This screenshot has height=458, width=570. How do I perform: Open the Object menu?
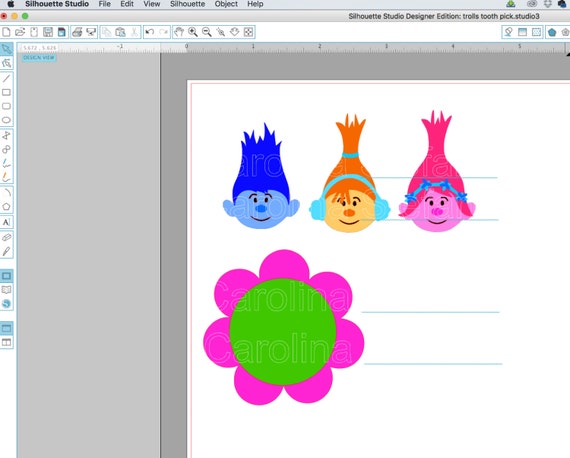(x=226, y=4)
